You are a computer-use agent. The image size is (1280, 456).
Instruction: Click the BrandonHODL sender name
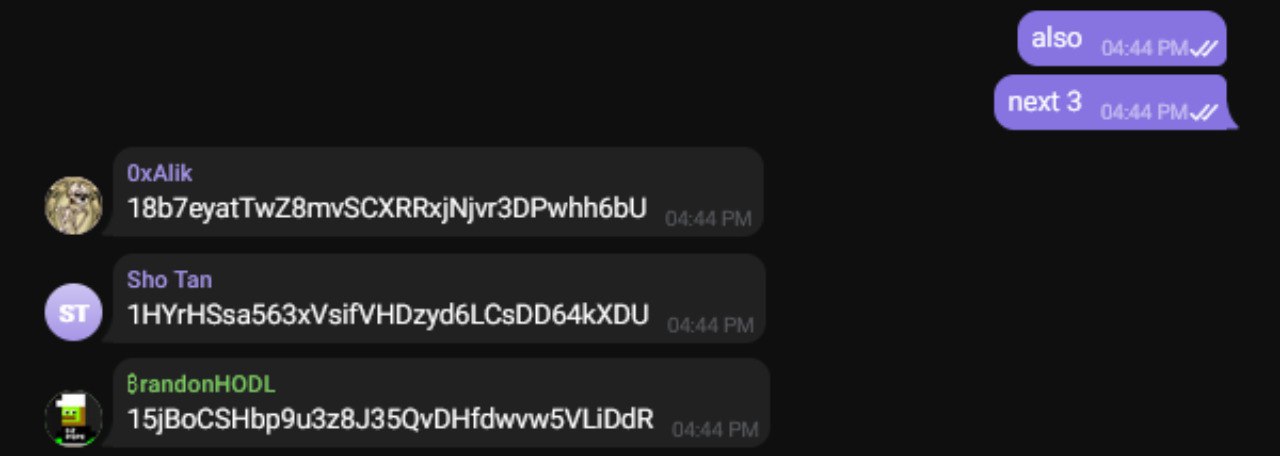[201, 384]
